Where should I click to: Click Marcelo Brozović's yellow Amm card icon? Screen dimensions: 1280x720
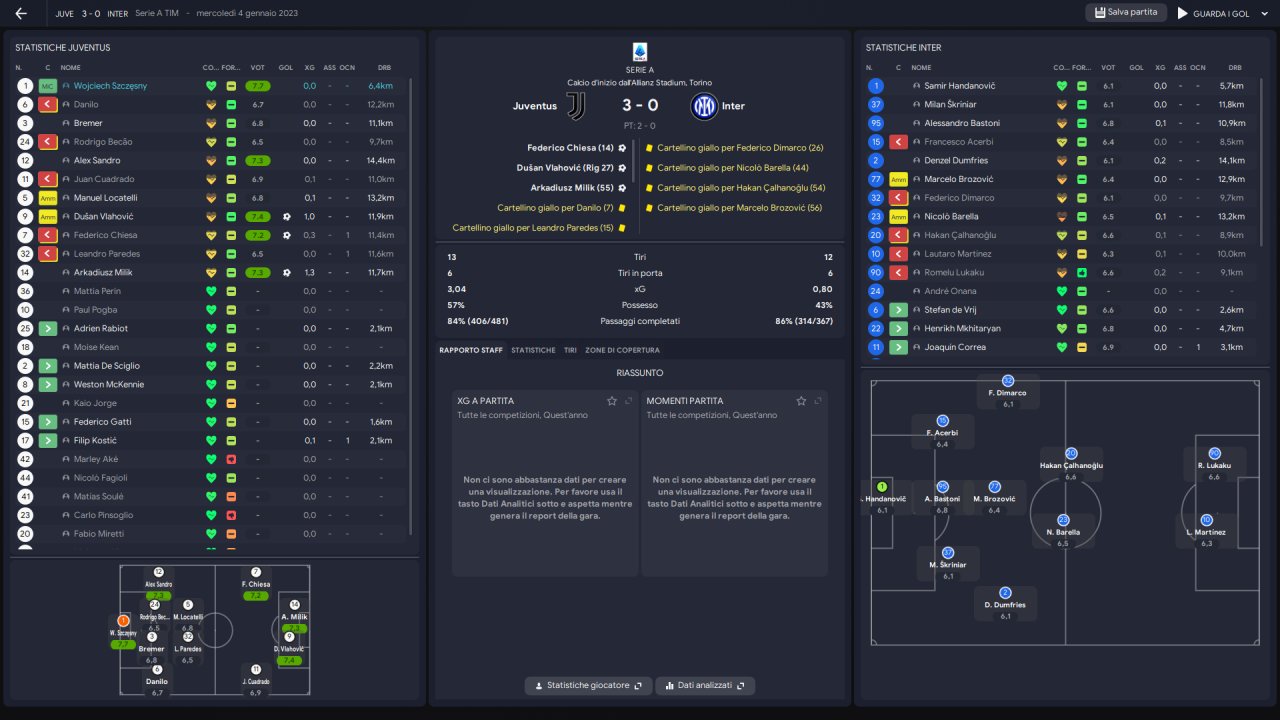pyautogui.click(x=898, y=179)
